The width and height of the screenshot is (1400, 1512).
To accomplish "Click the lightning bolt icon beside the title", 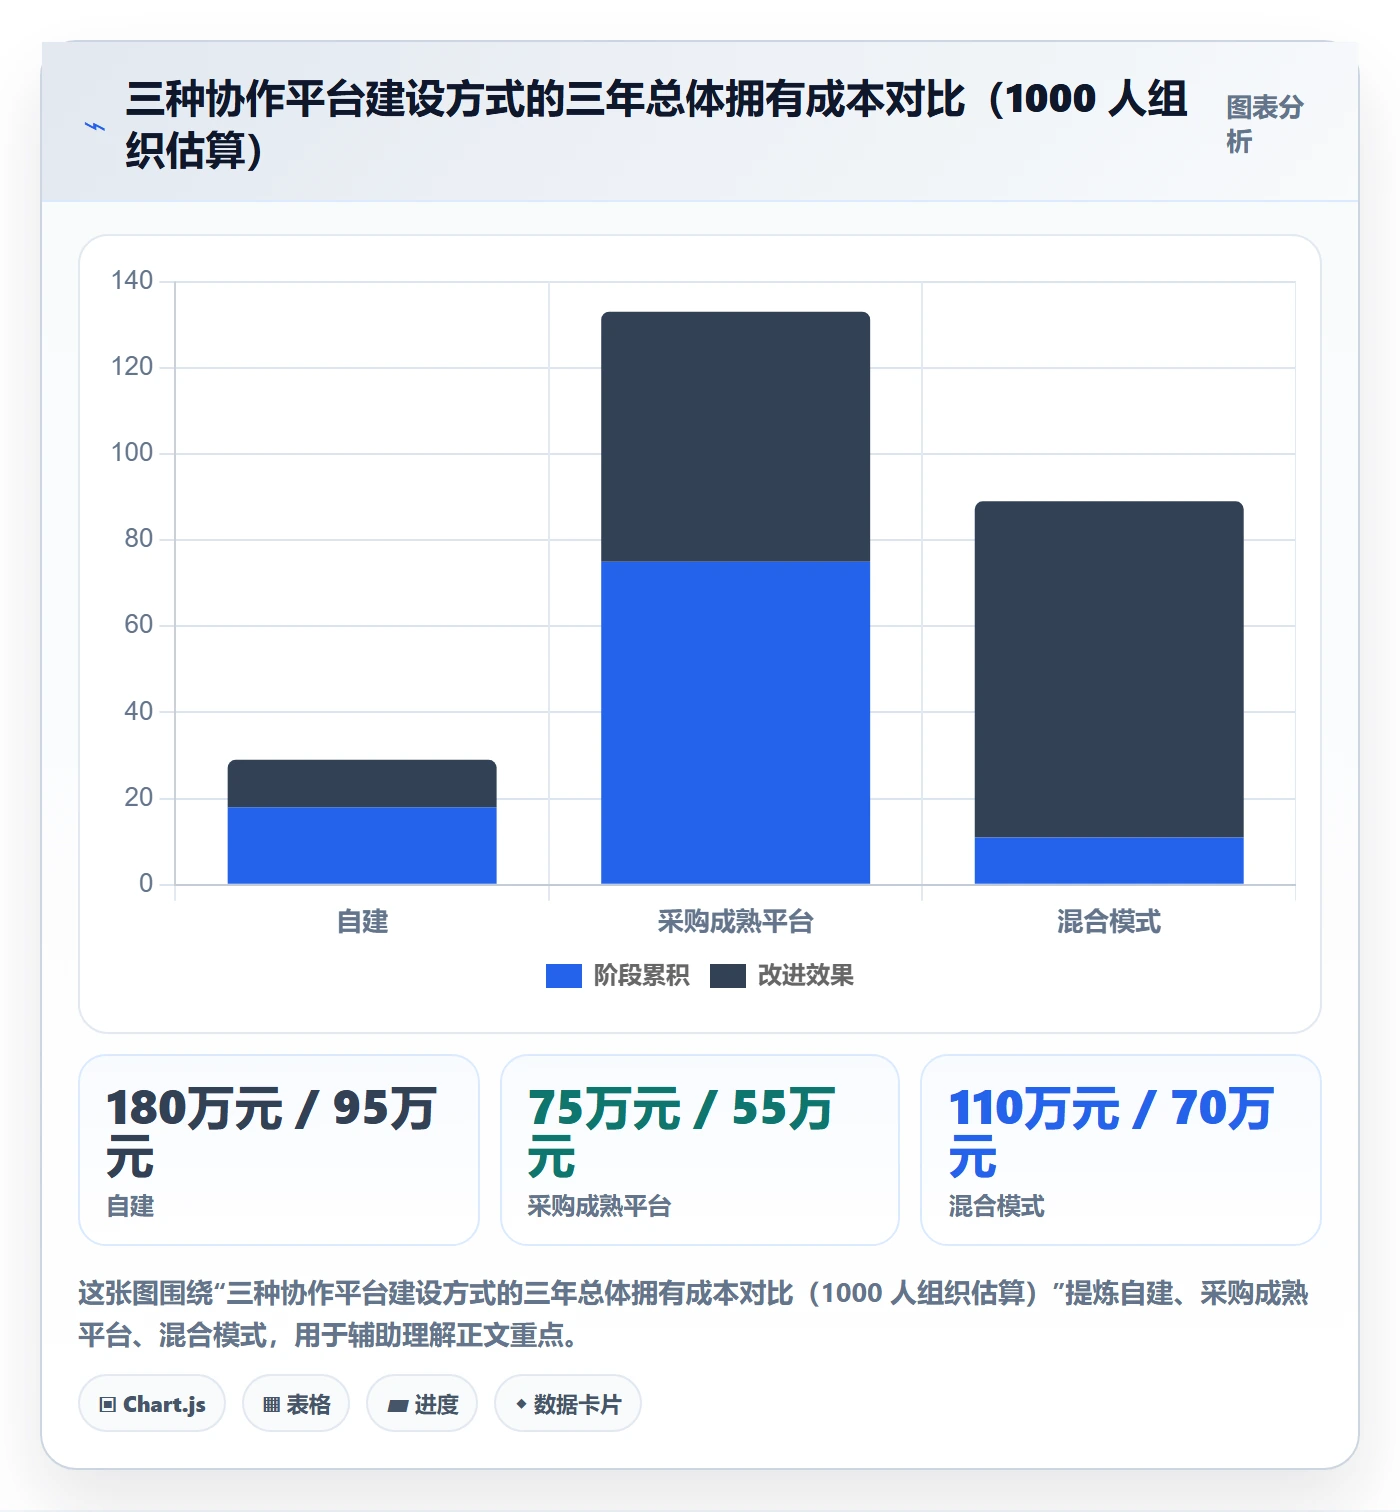I will pyautogui.click(x=95, y=126).
